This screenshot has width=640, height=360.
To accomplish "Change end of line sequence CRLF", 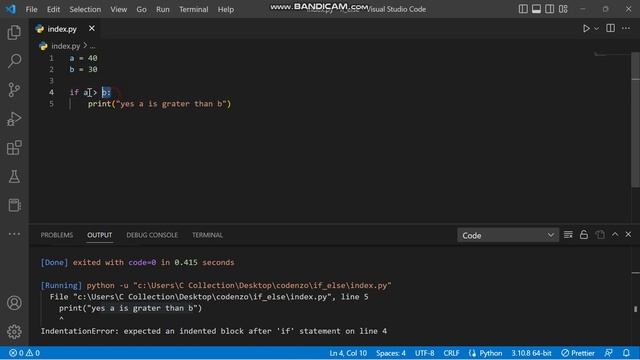I will pyautogui.click(x=451, y=353).
